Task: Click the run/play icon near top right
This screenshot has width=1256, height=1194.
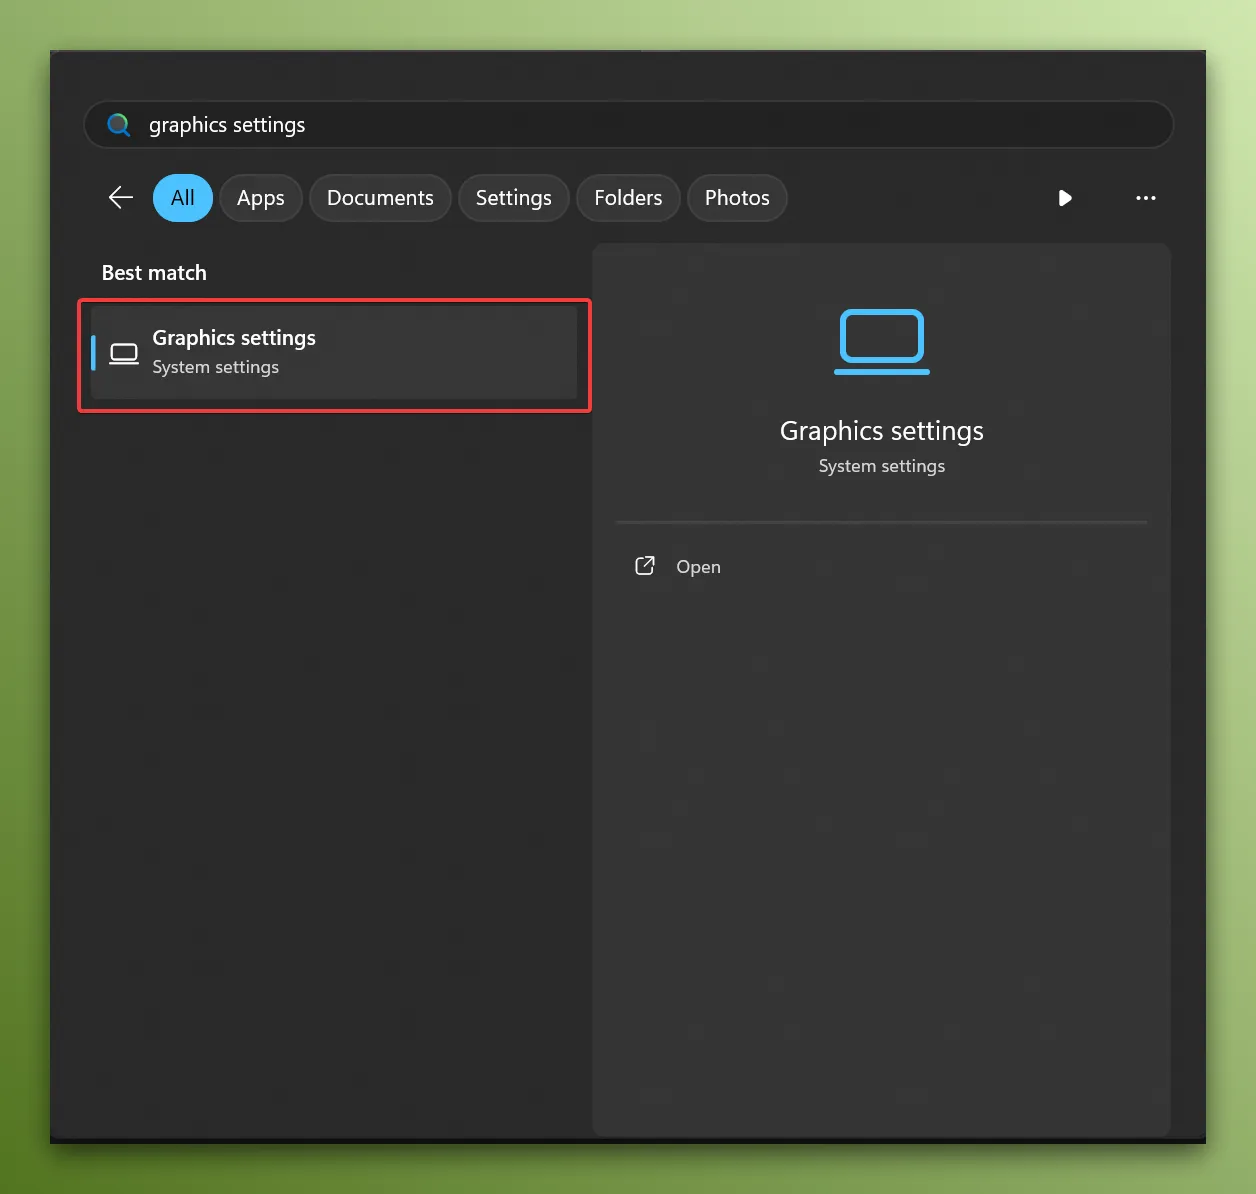Action: click(1065, 198)
